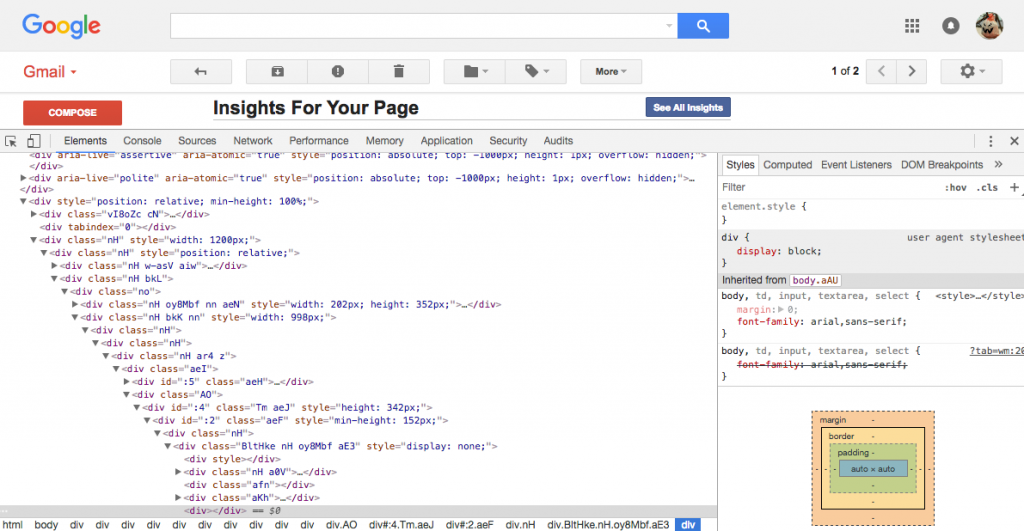The width and height of the screenshot is (1024, 531).
Task: Open the More dropdown in Gmail
Action: point(610,71)
